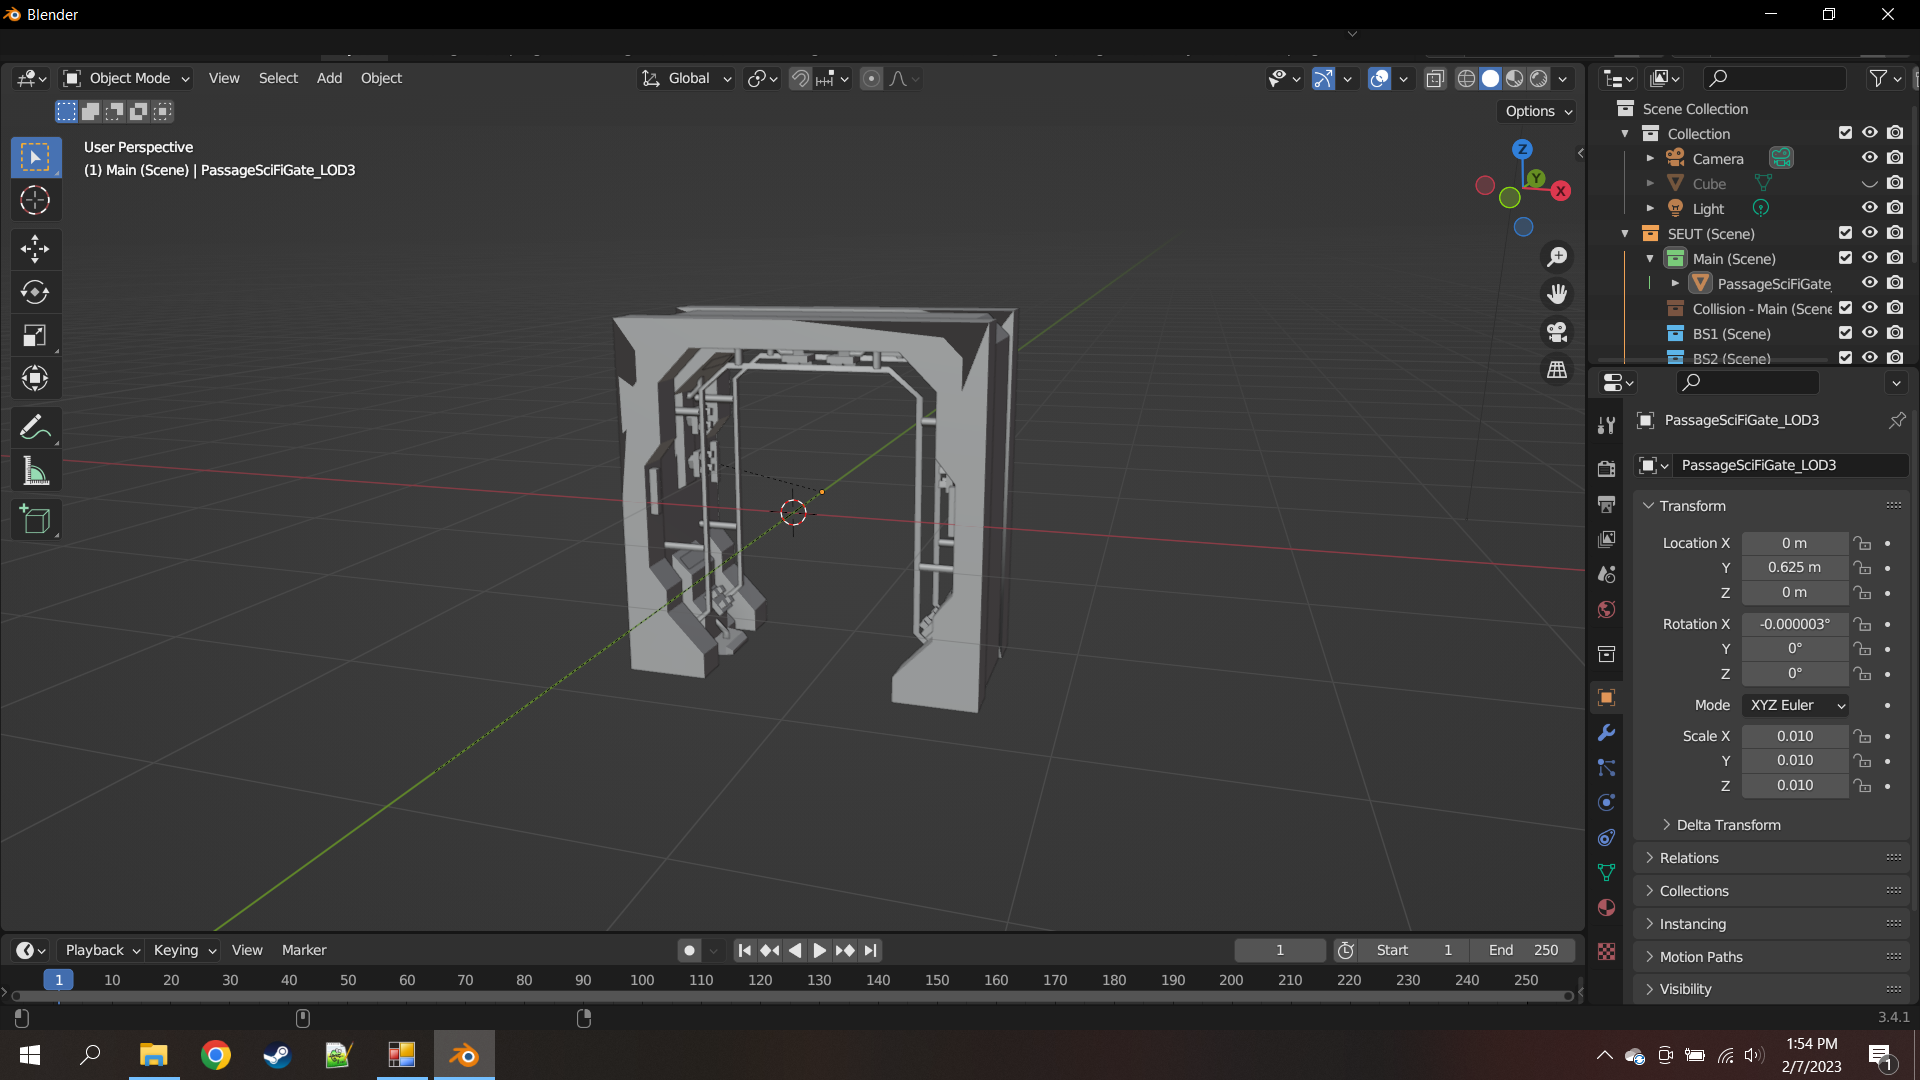Select the 3D Cursor tool
Screen dimensions: 1920x1080
tap(35, 201)
